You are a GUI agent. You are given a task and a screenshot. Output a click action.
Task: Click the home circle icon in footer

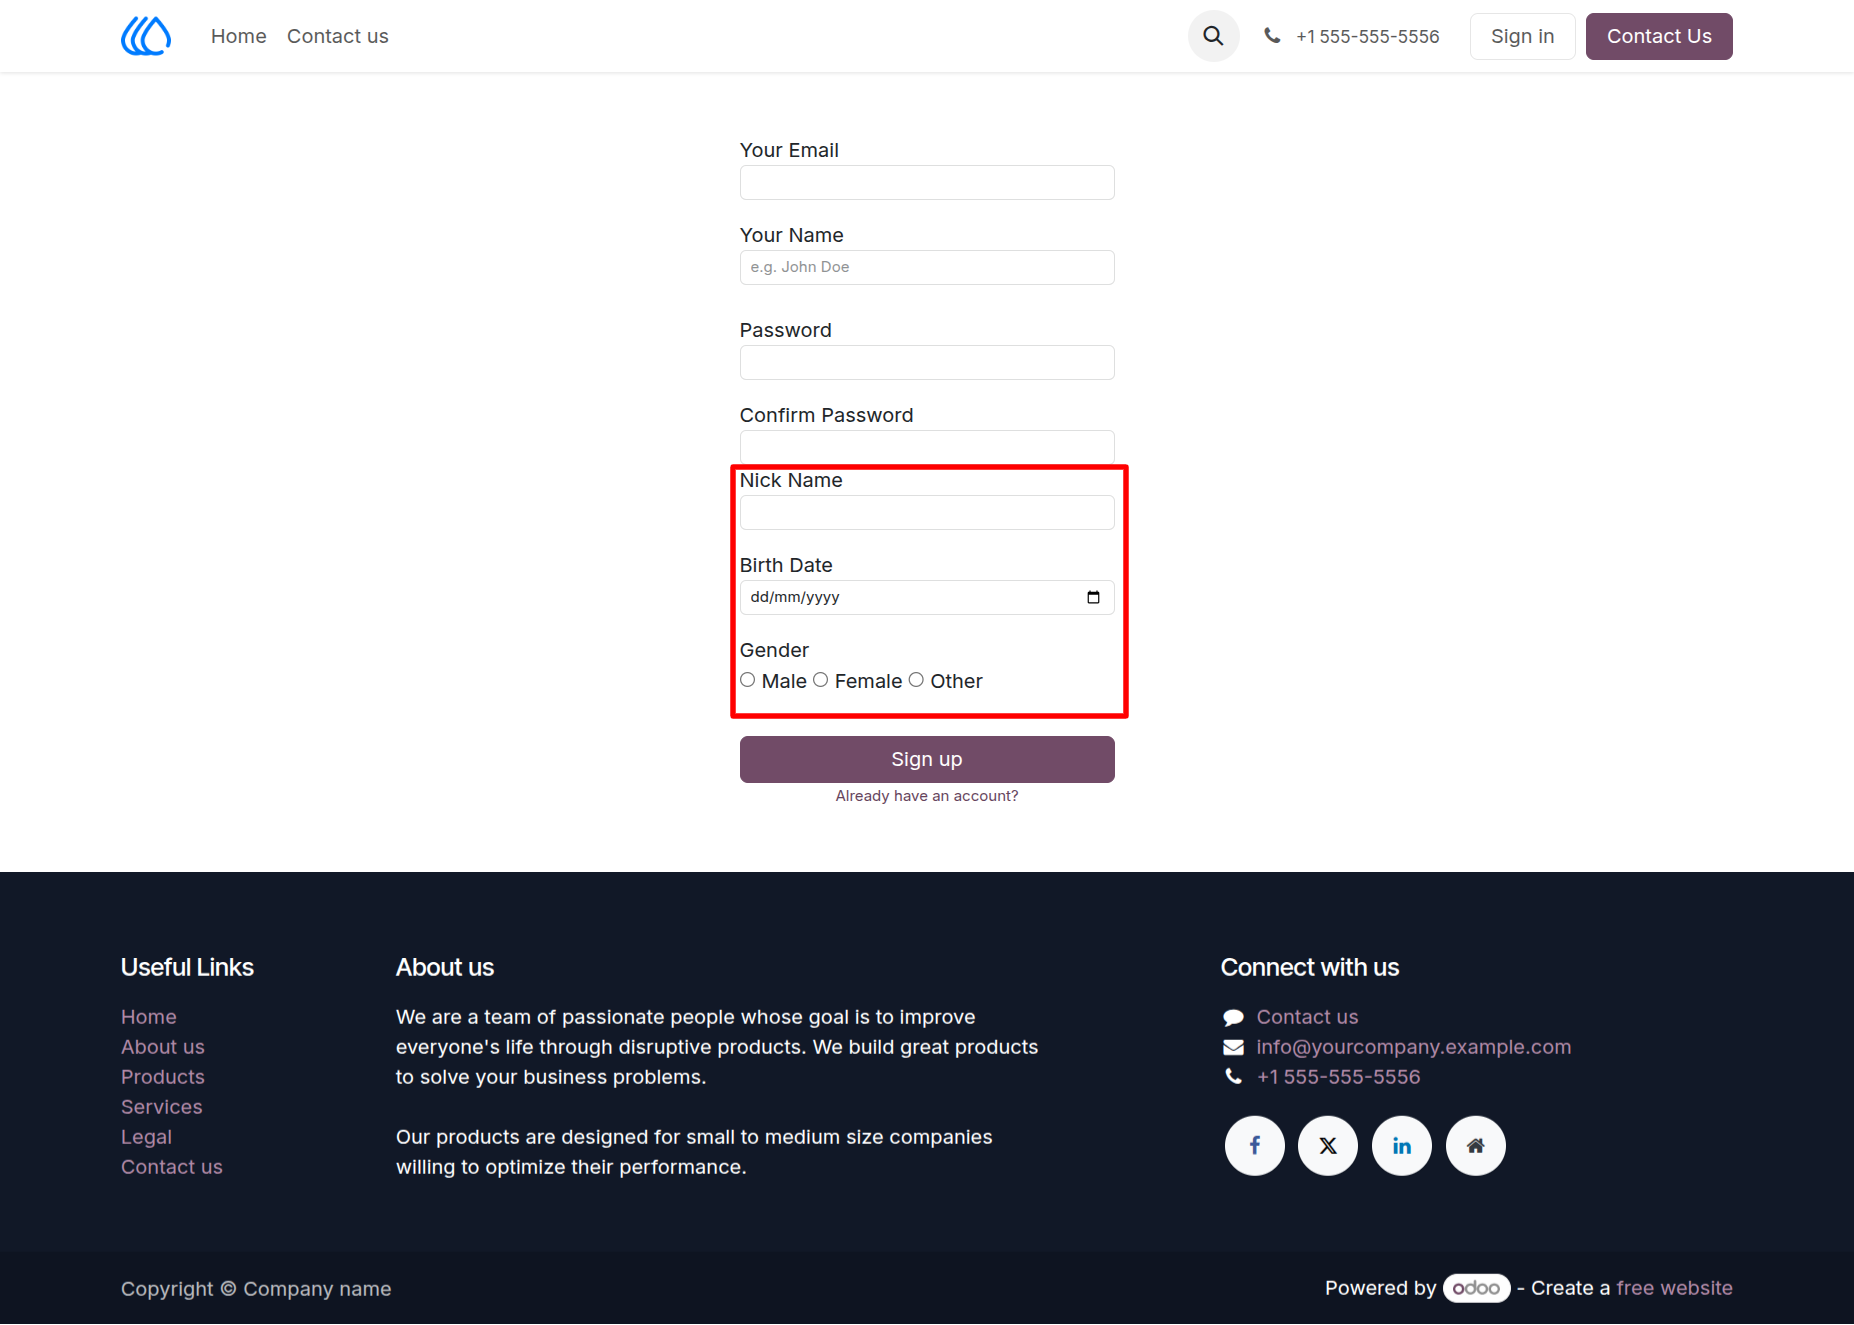click(x=1475, y=1145)
